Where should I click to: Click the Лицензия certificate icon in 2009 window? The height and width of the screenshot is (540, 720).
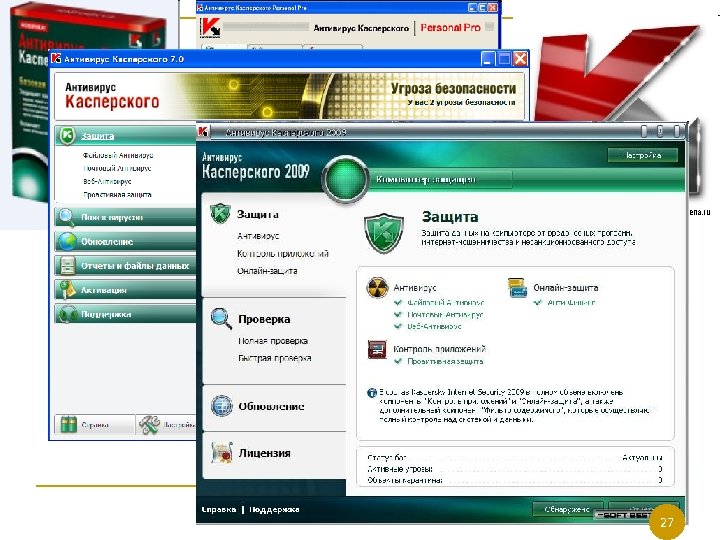[x=222, y=453]
